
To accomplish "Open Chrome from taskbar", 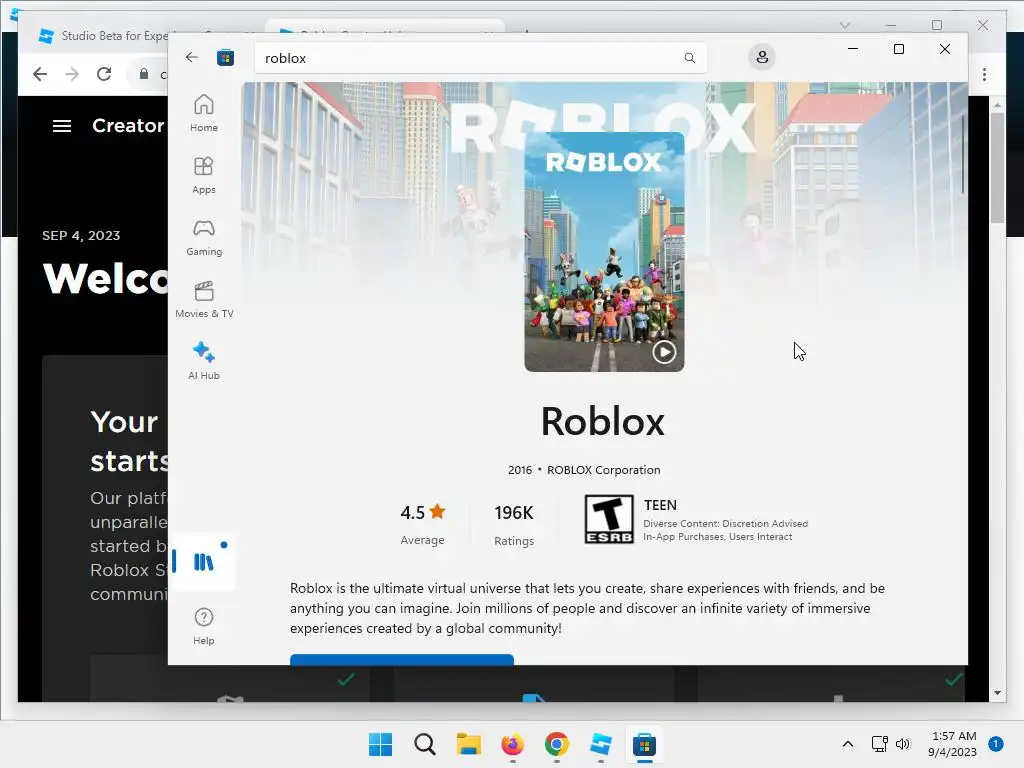I will tap(556, 744).
